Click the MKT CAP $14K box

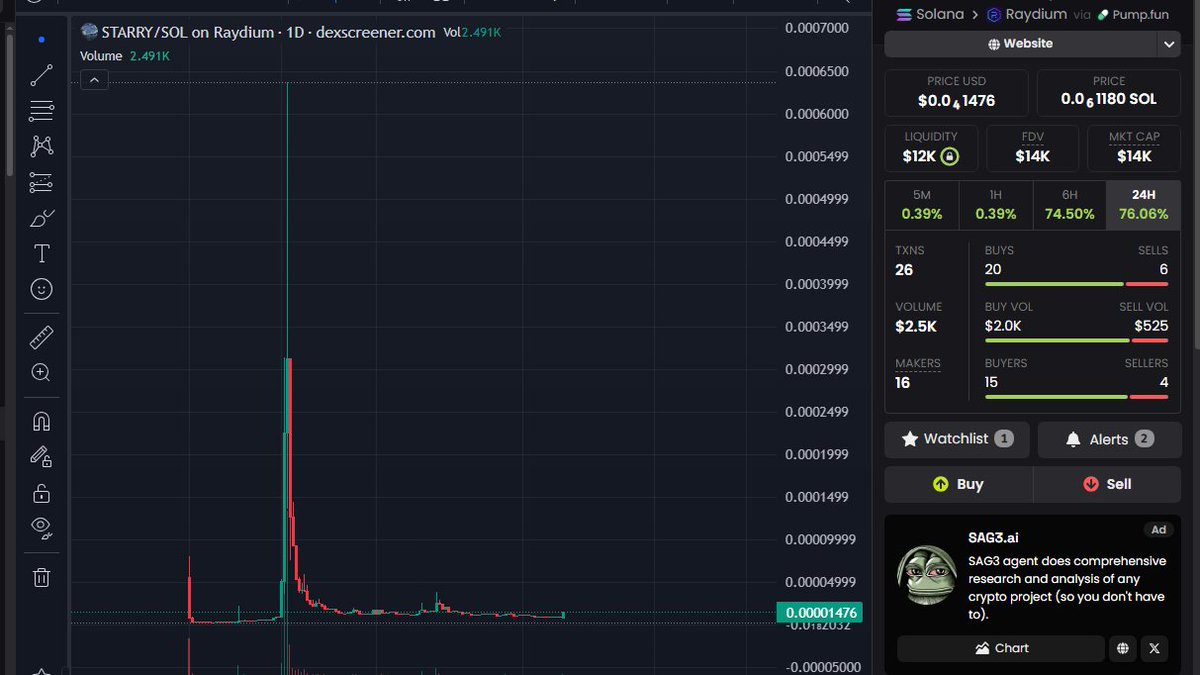click(x=1134, y=147)
